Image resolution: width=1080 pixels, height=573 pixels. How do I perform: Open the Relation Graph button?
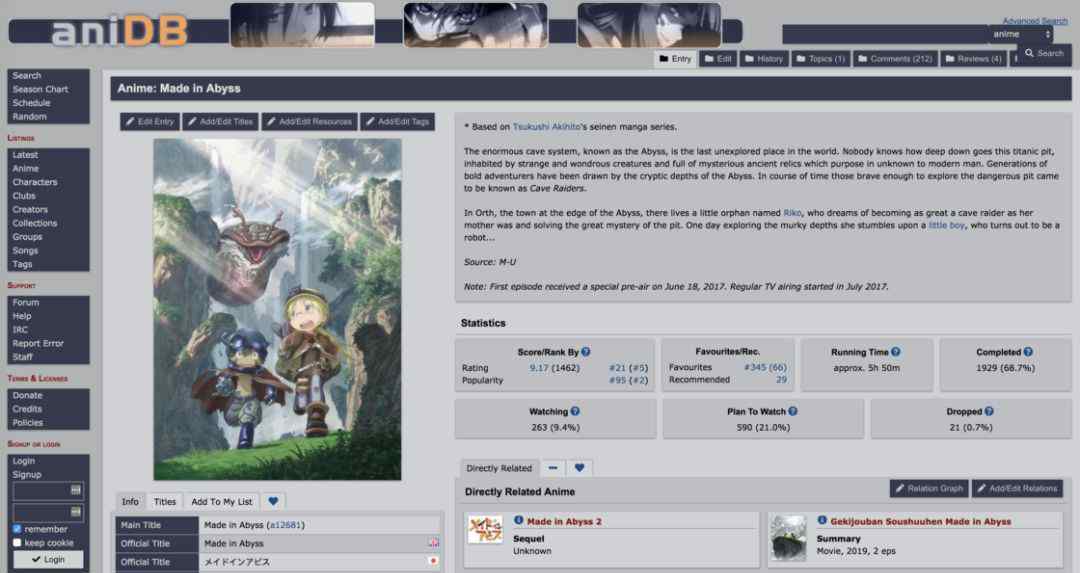(929, 488)
